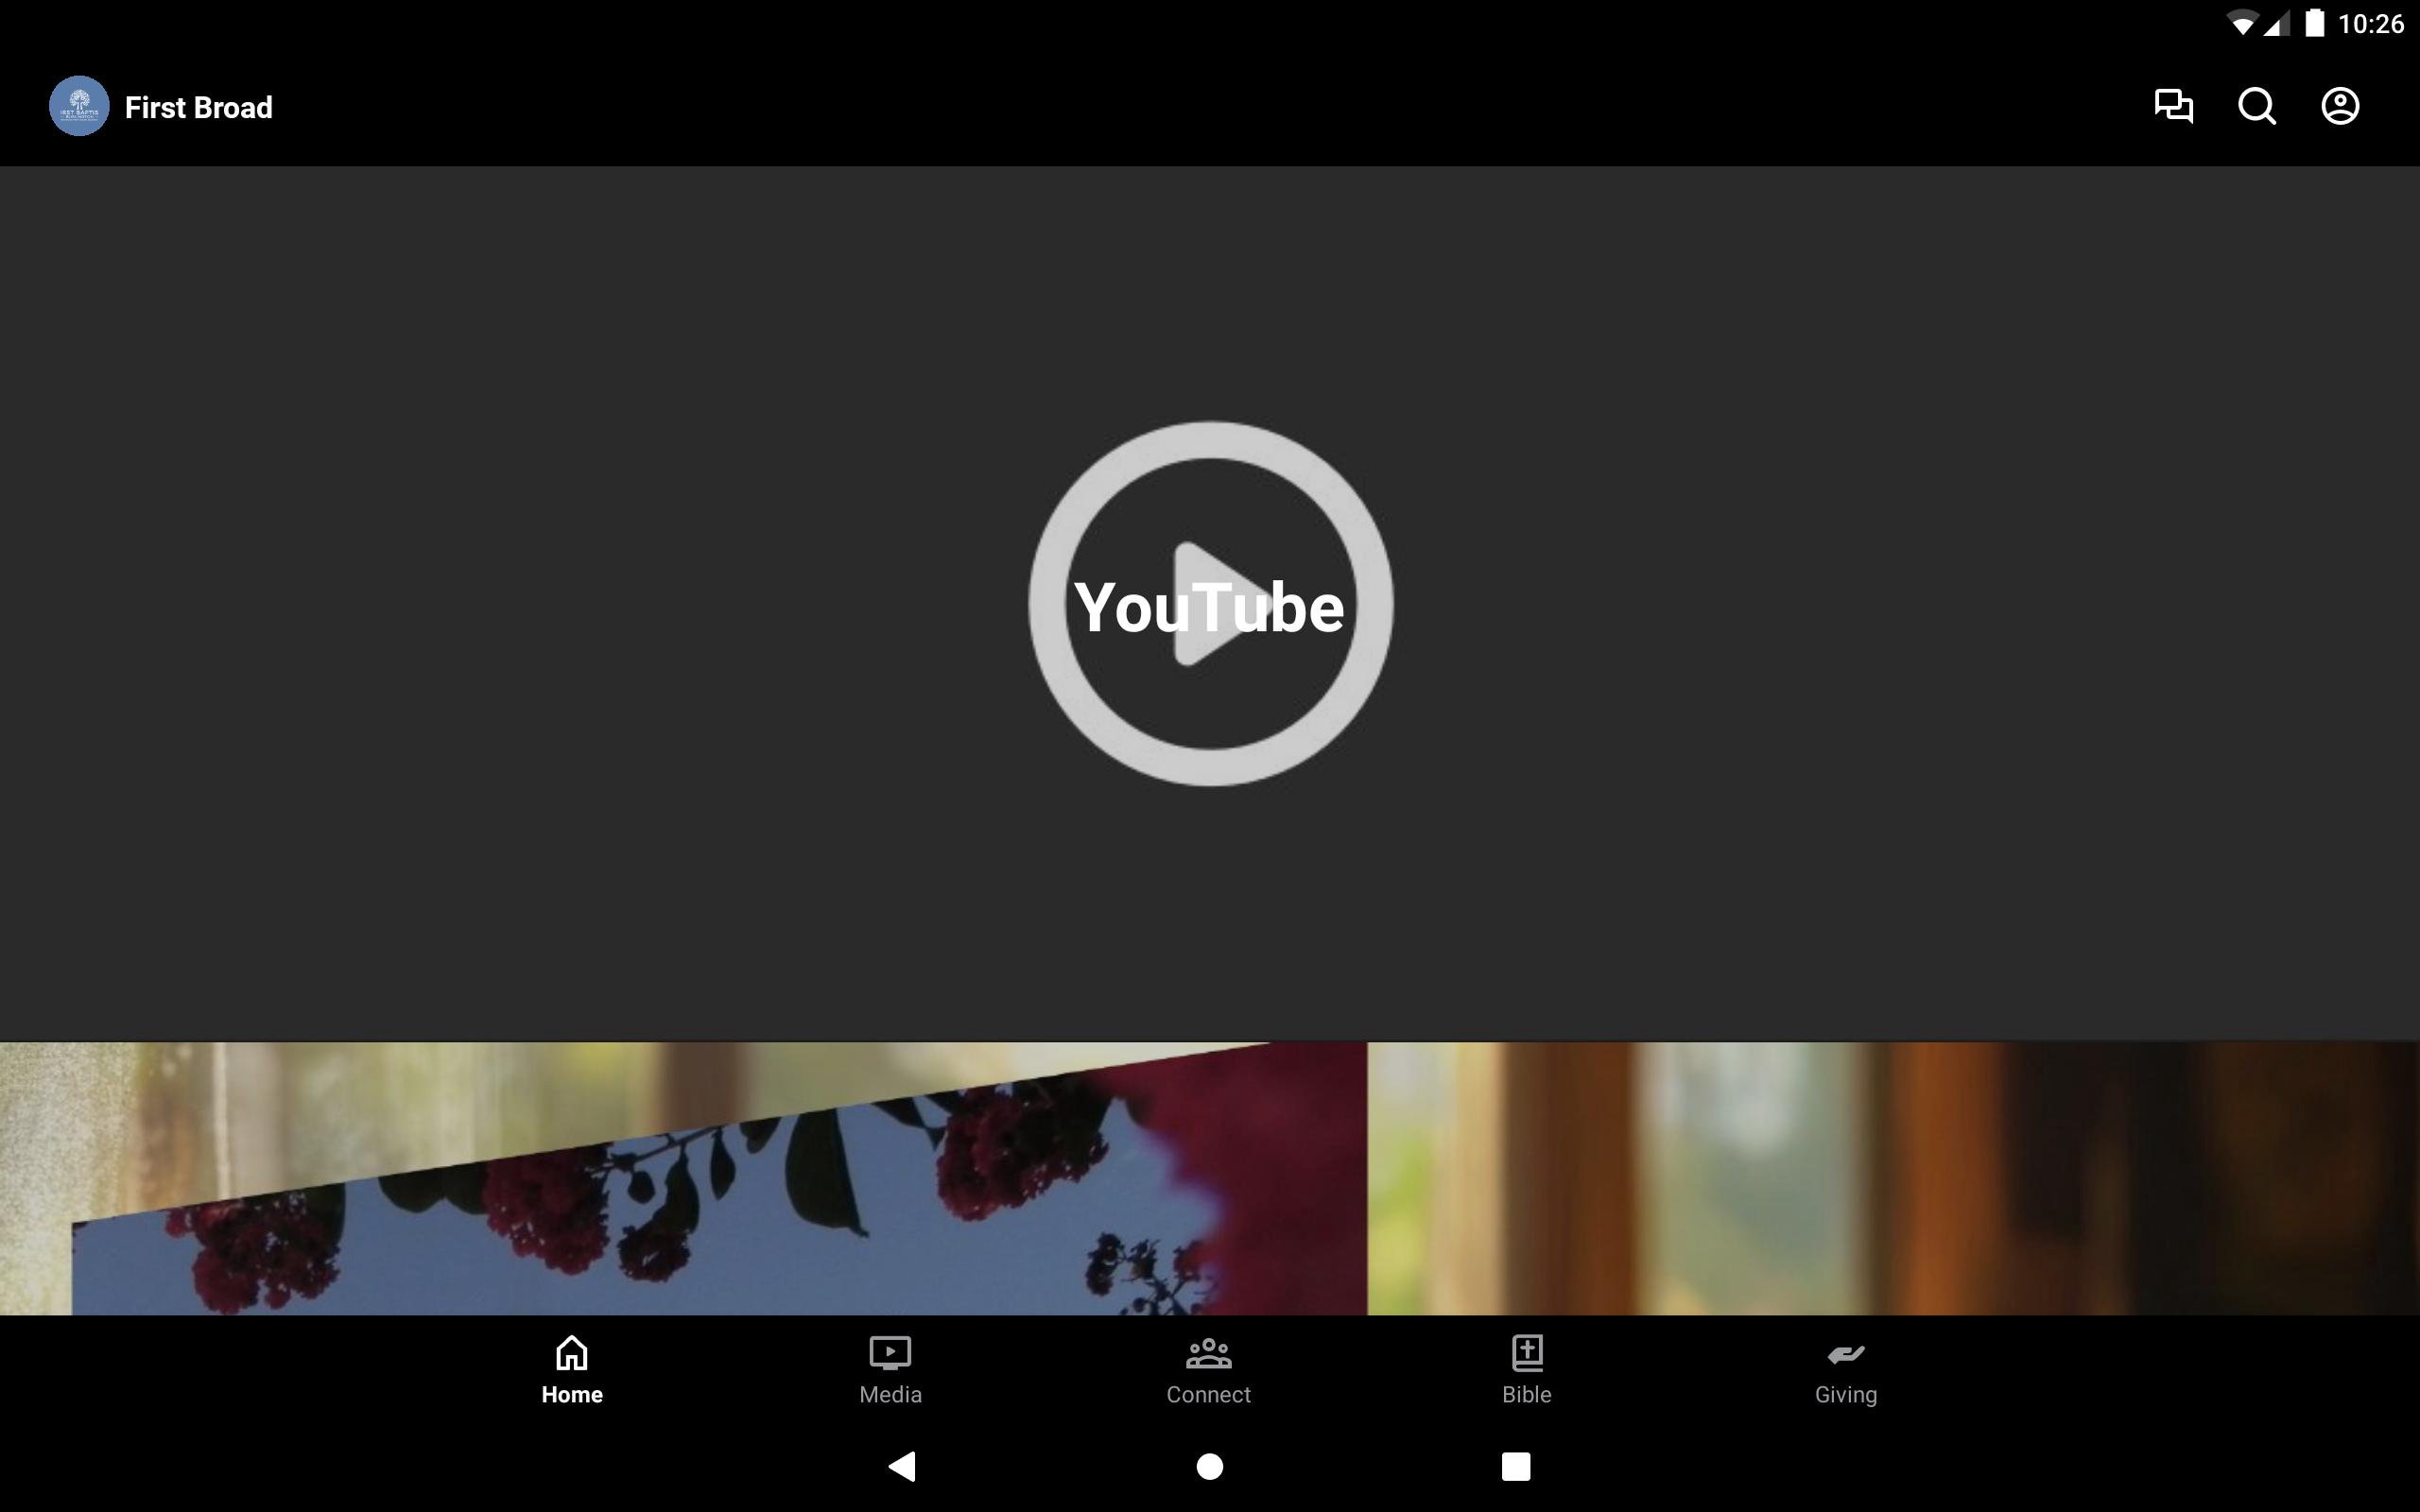This screenshot has height=1512, width=2420.
Task: Open the recent apps square button
Action: pos(1515,1466)
